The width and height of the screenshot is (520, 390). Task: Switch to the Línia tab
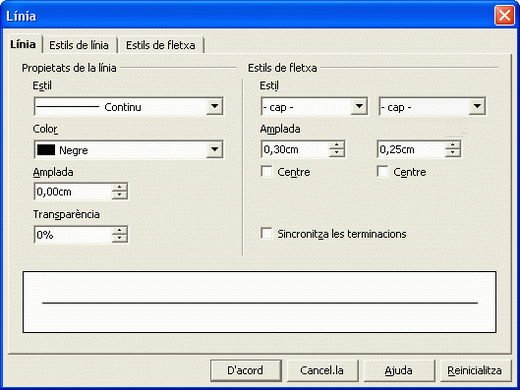[x=23, y=44]
